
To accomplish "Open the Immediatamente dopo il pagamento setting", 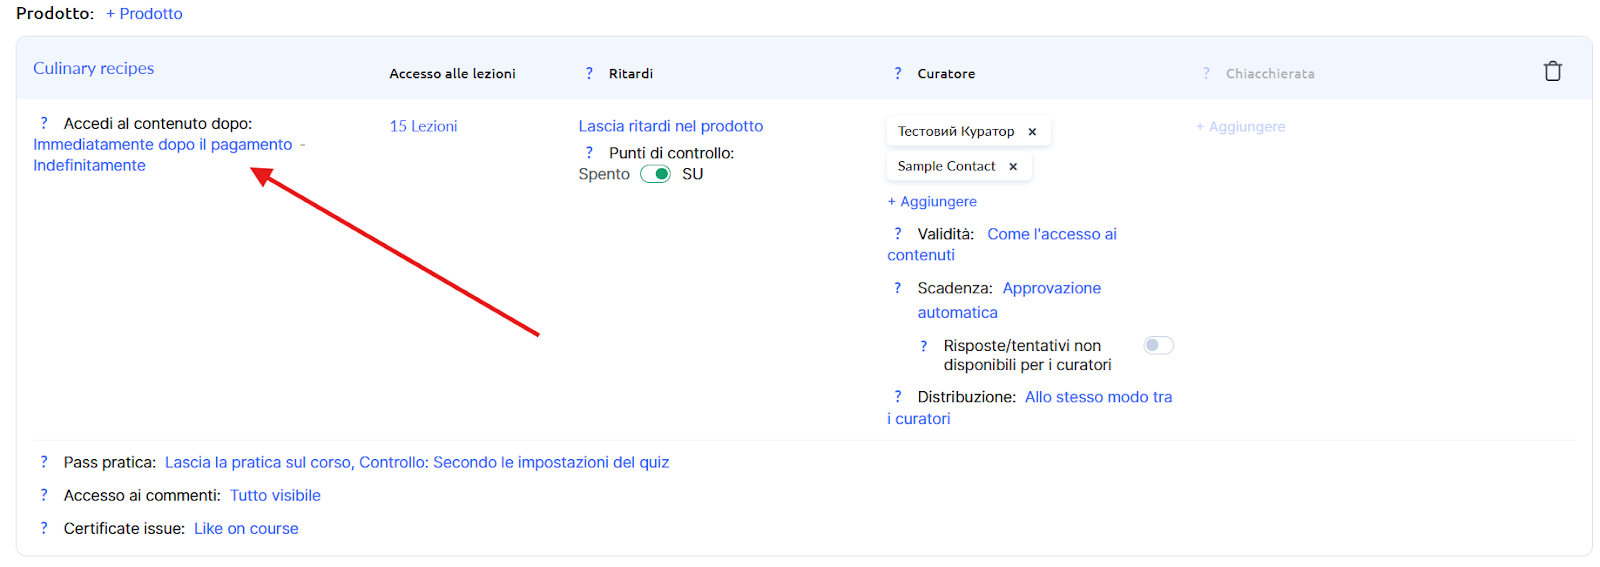I will pos(163,144).
